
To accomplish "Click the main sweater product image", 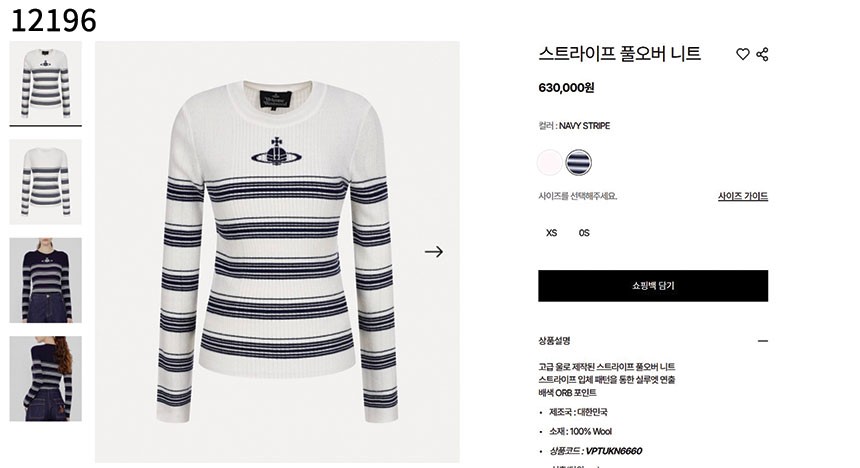I will [x=277, y=251].
